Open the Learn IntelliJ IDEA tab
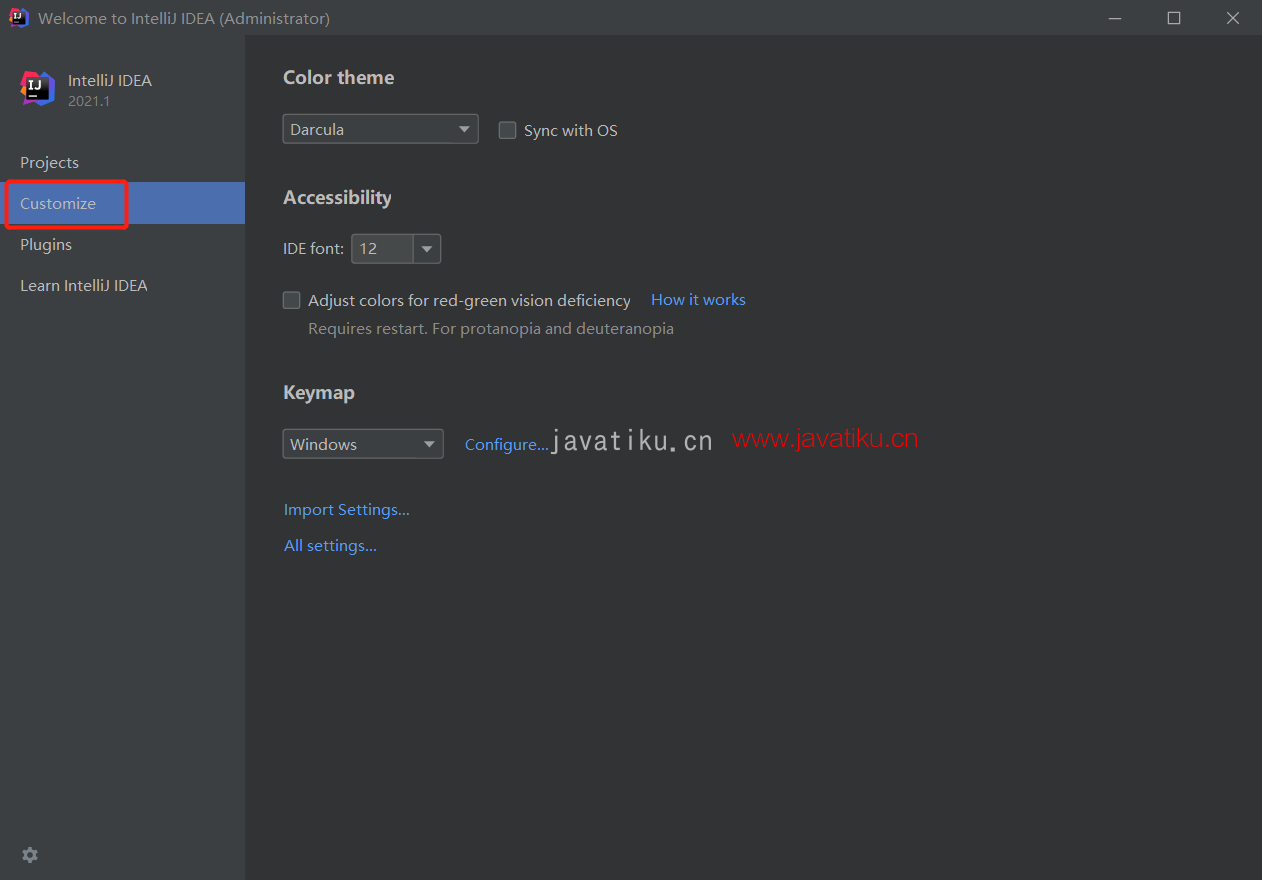1262x880 pixels. click(x=122, y=285)
